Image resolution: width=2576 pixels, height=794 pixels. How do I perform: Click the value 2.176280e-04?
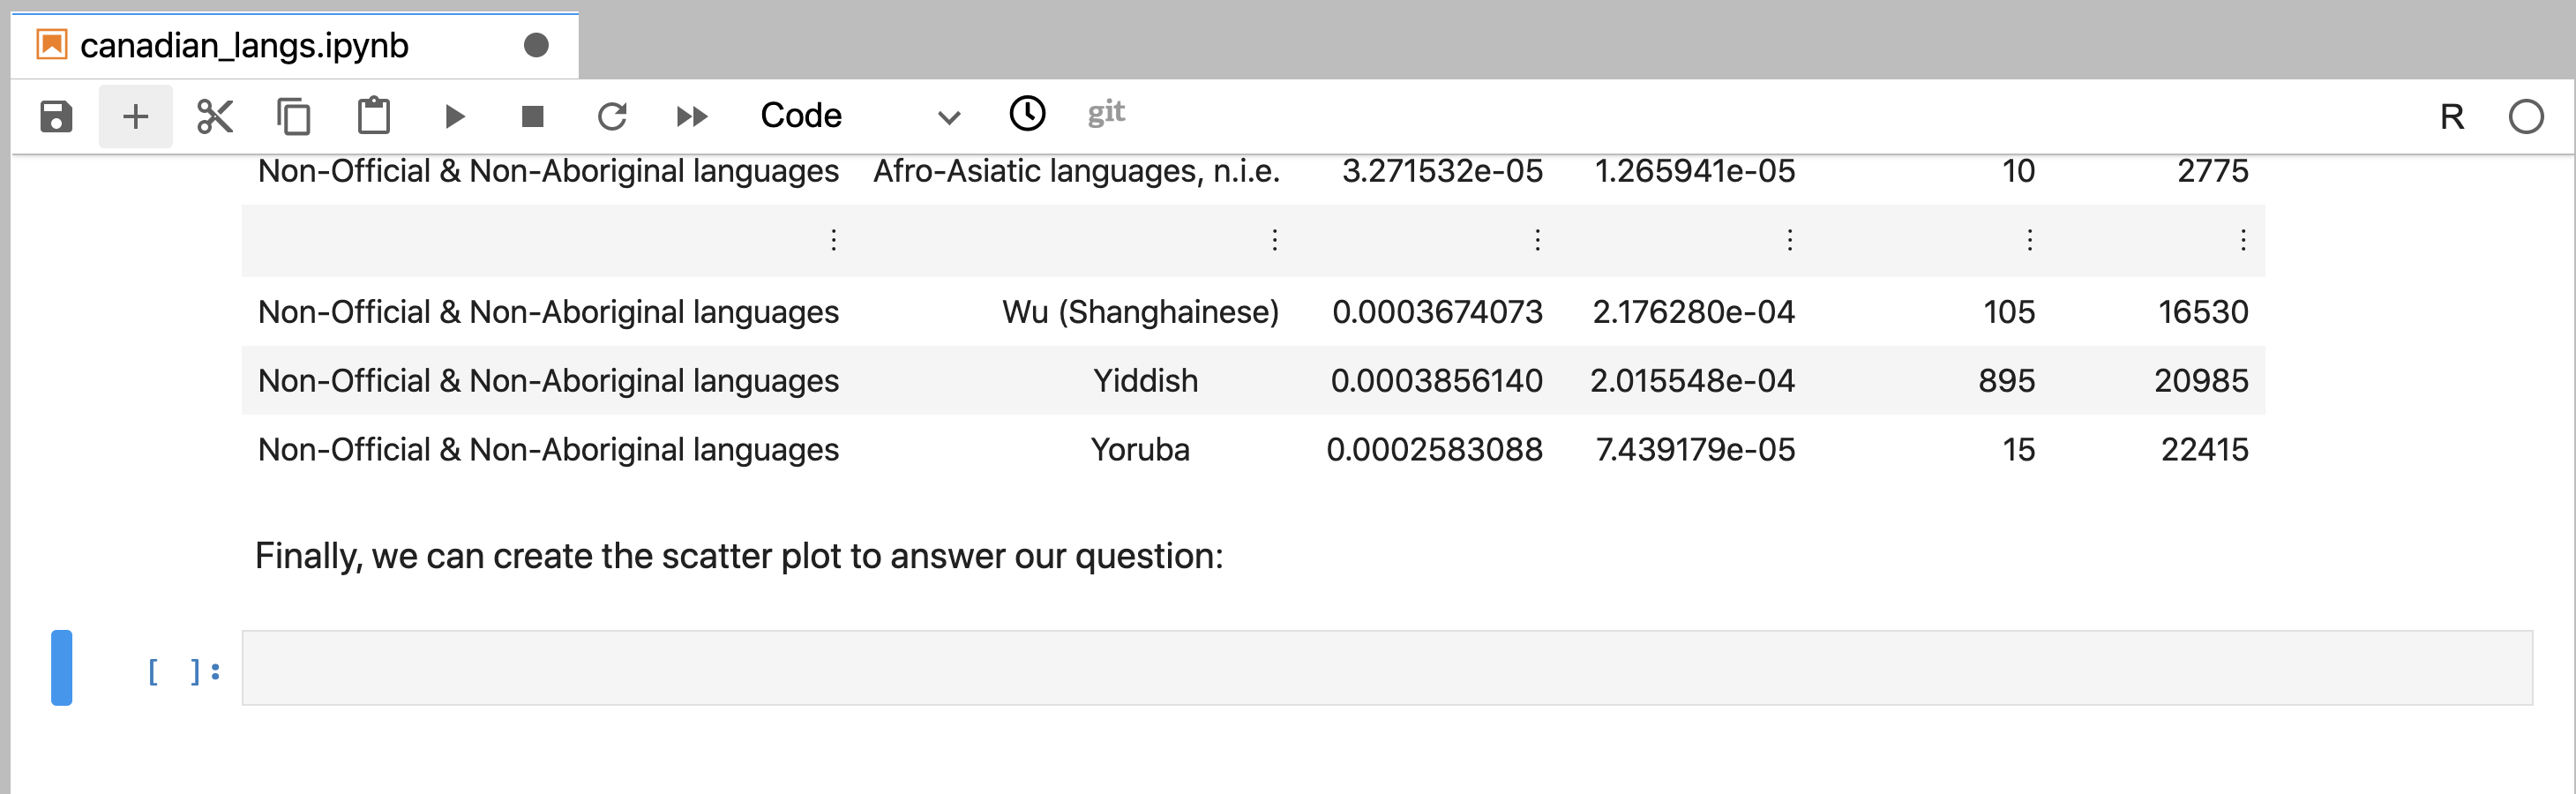click(x=1694, y=312)
